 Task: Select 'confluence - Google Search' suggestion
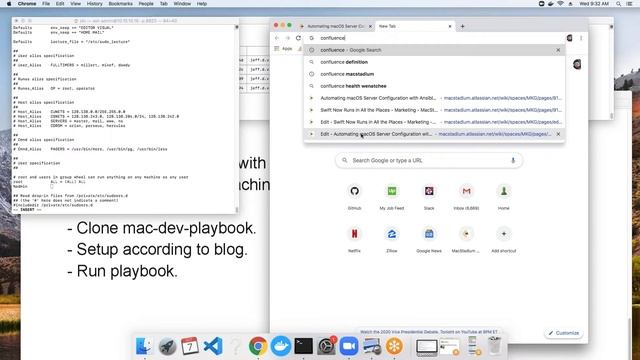click(x=434, y=50)
